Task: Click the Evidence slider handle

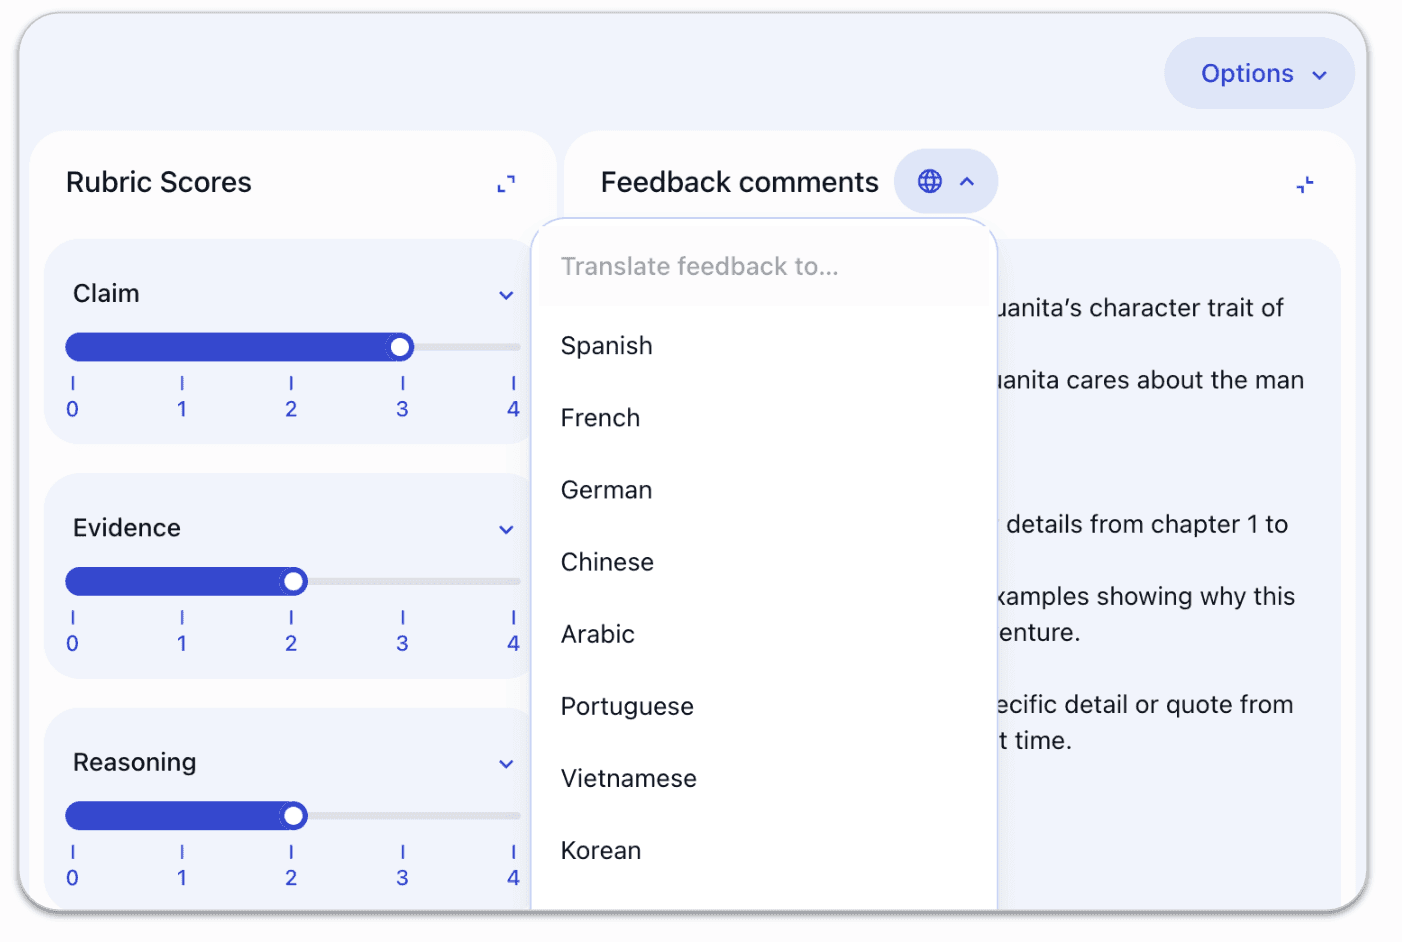Action: [x=293, y=581]
